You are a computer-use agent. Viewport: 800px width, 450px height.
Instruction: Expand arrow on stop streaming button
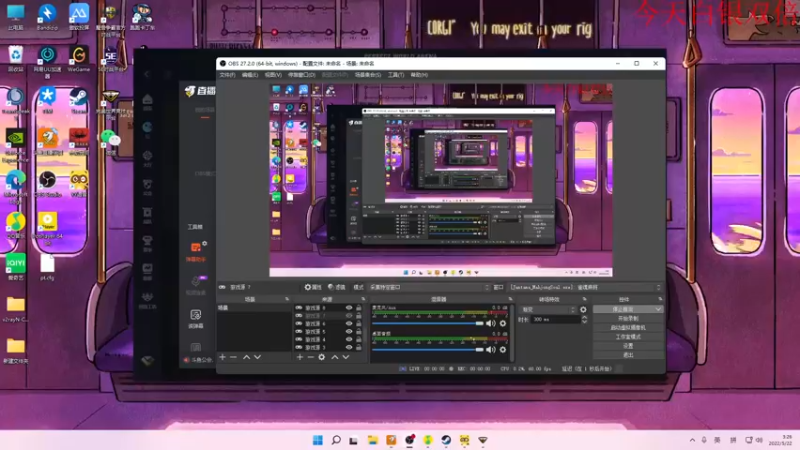tap(658, 309)
